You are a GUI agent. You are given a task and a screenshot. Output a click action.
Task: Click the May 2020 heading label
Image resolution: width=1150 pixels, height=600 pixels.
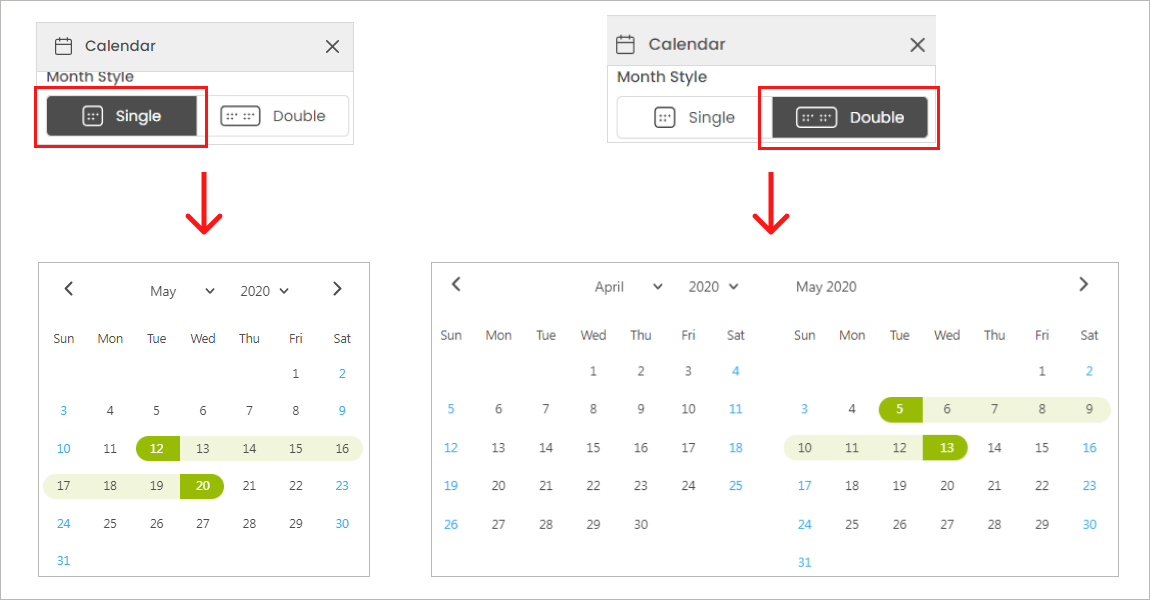click(x=826, y=287)
